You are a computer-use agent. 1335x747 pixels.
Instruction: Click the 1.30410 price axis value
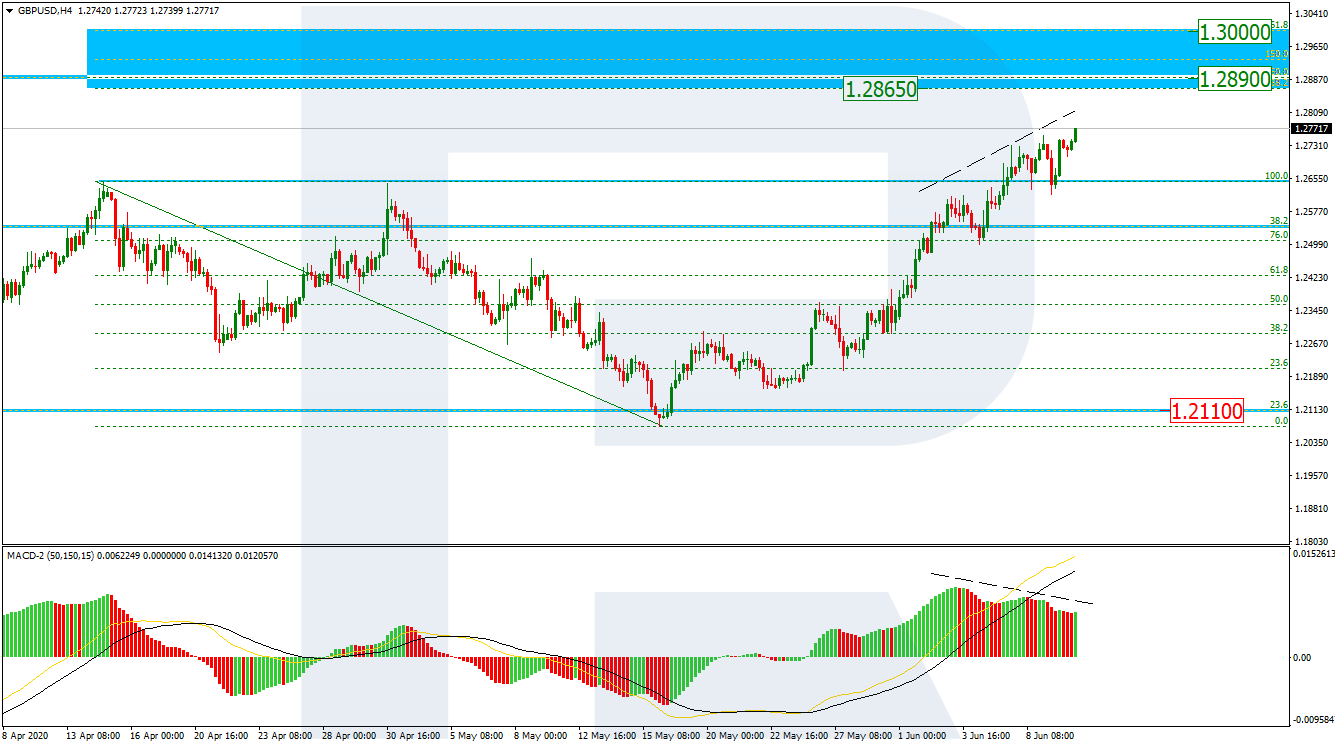point(1310,14)
